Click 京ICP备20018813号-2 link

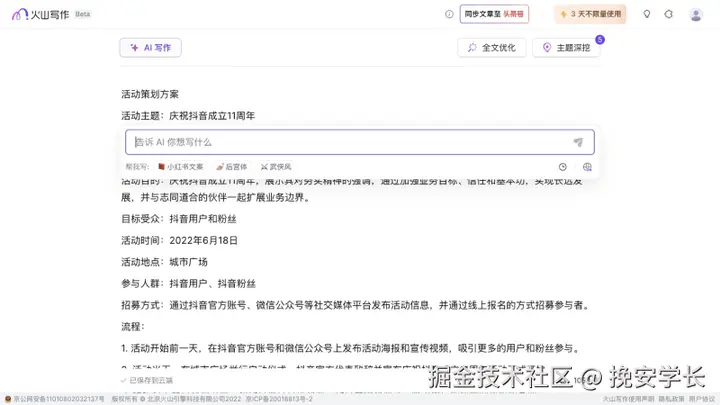(x=279, y=399)
